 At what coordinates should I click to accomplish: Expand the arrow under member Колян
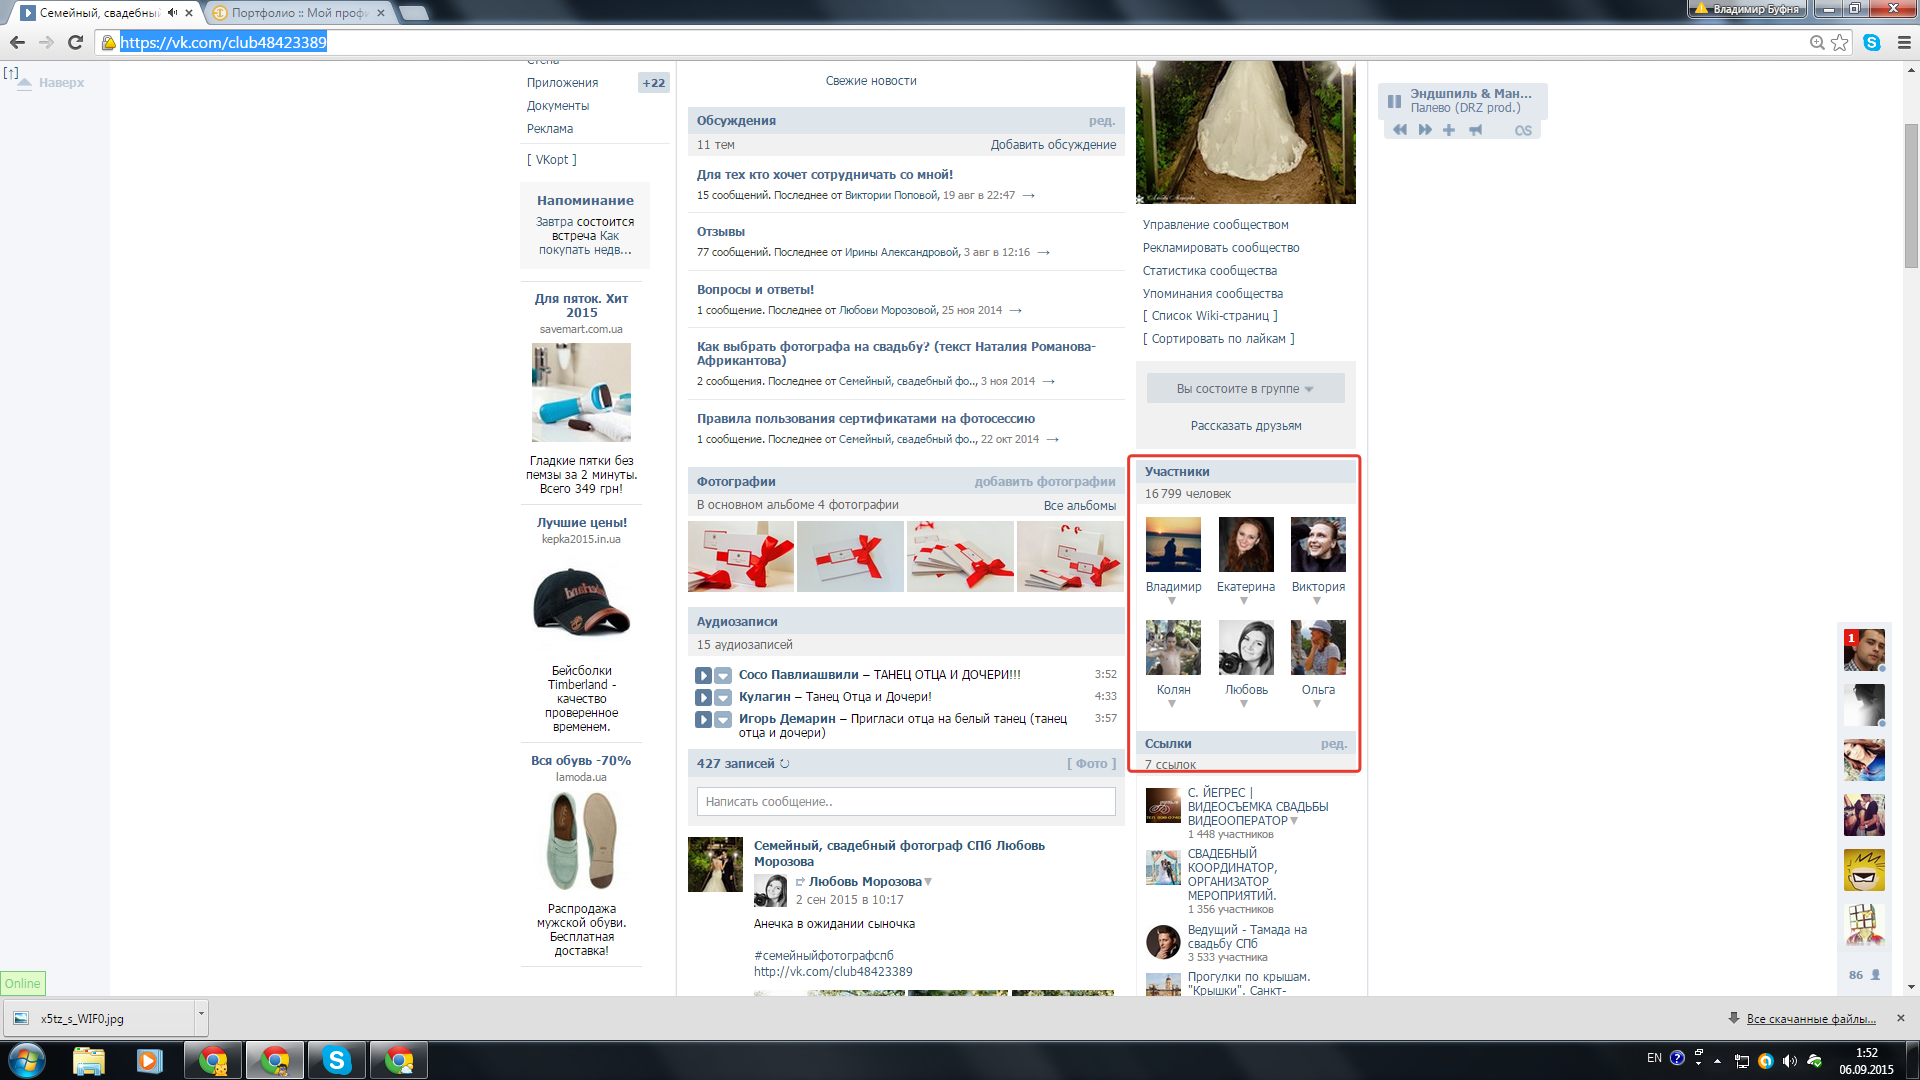click(x=1172, y=704)
